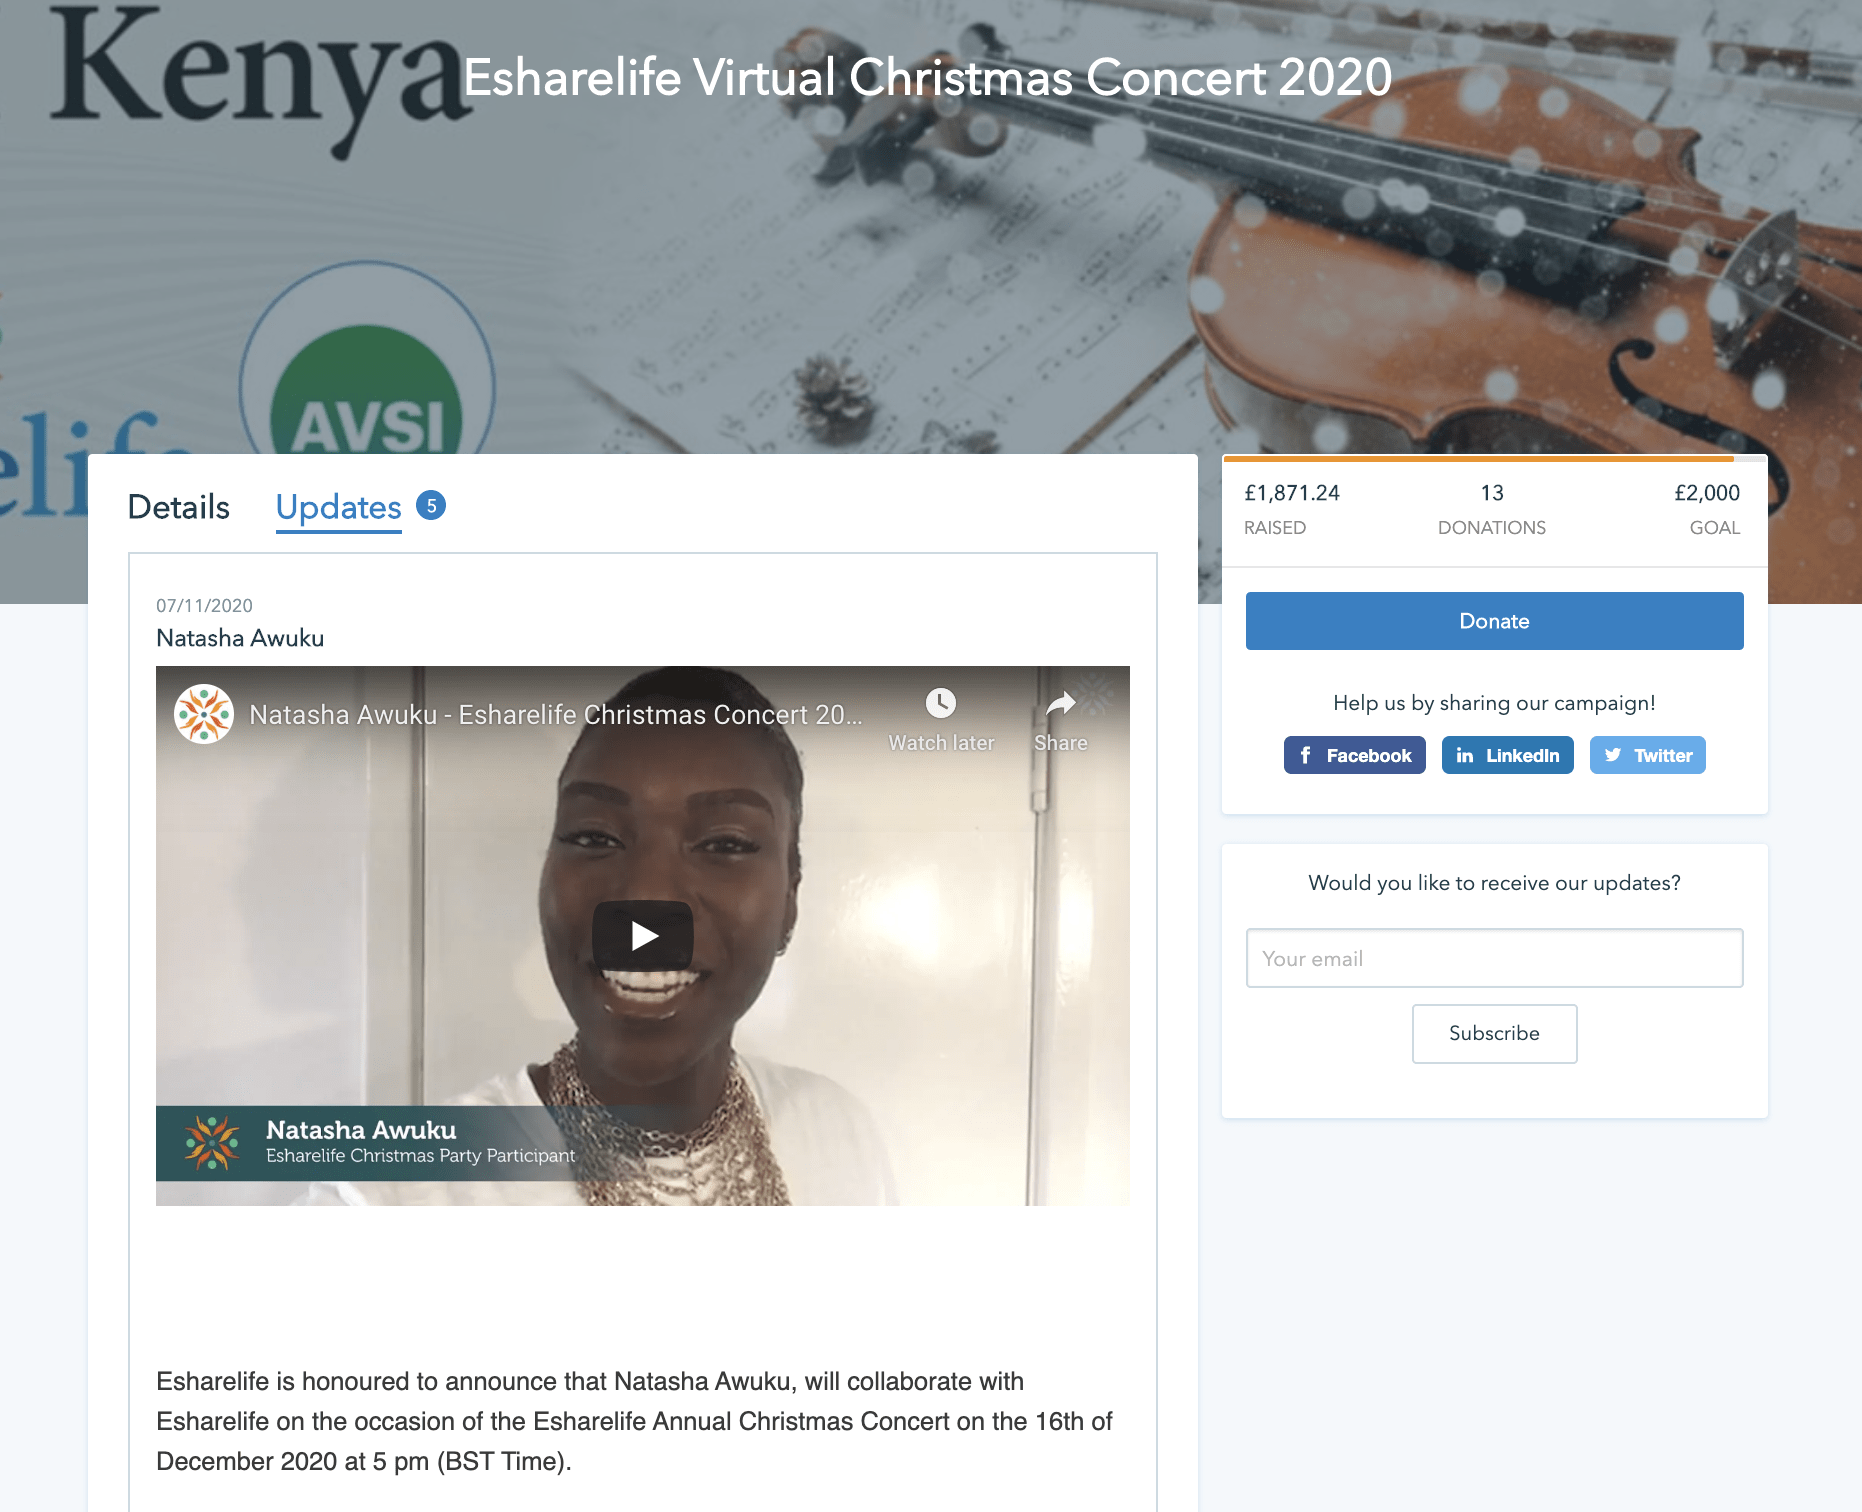
Task: Click the Natasha Awuku update heading
Action: pos(240,638)
